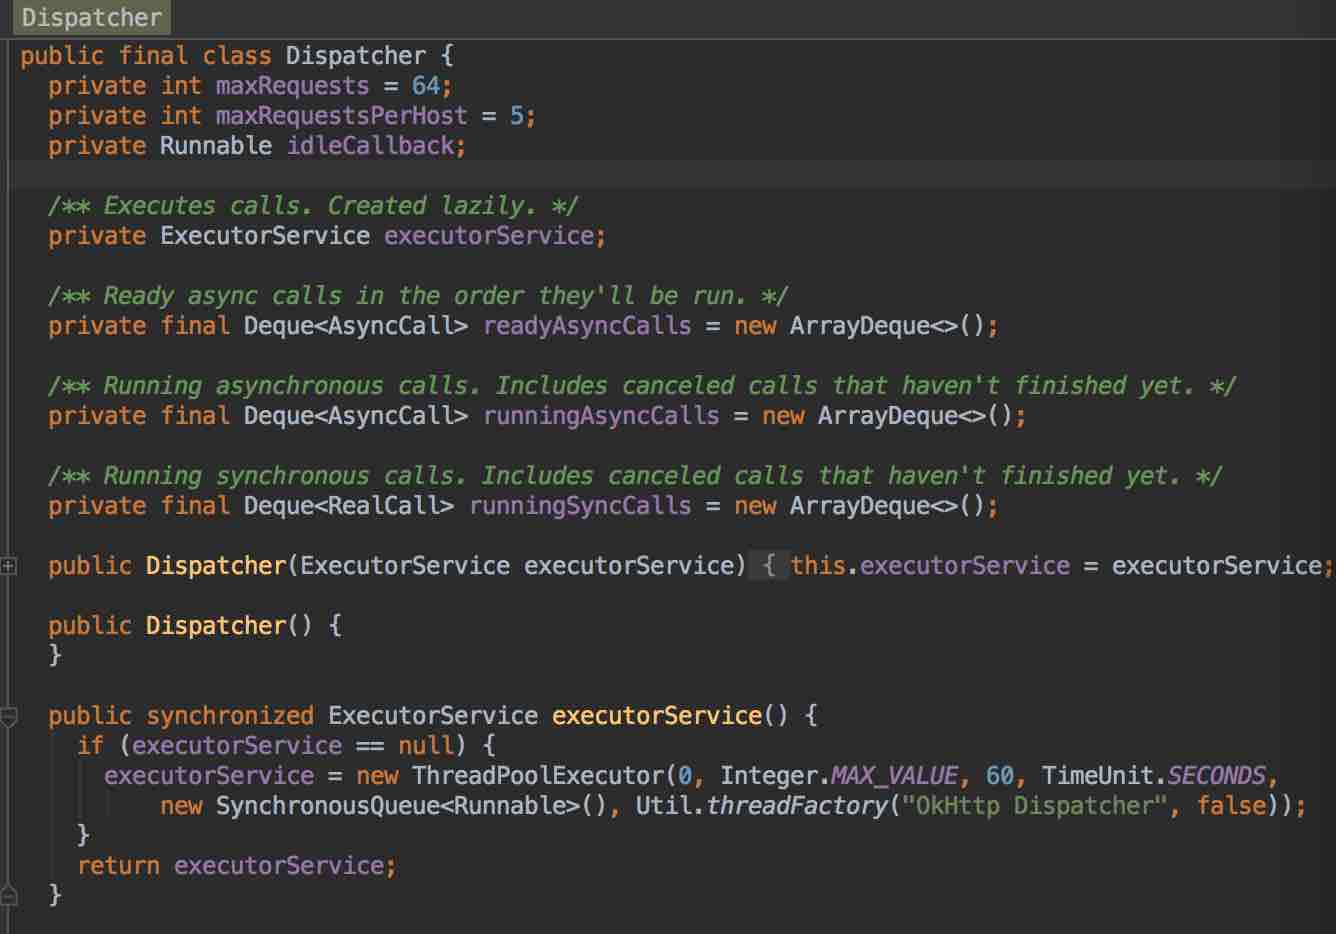Click the Dispatcher breadcrumb tab at the top

90,18
